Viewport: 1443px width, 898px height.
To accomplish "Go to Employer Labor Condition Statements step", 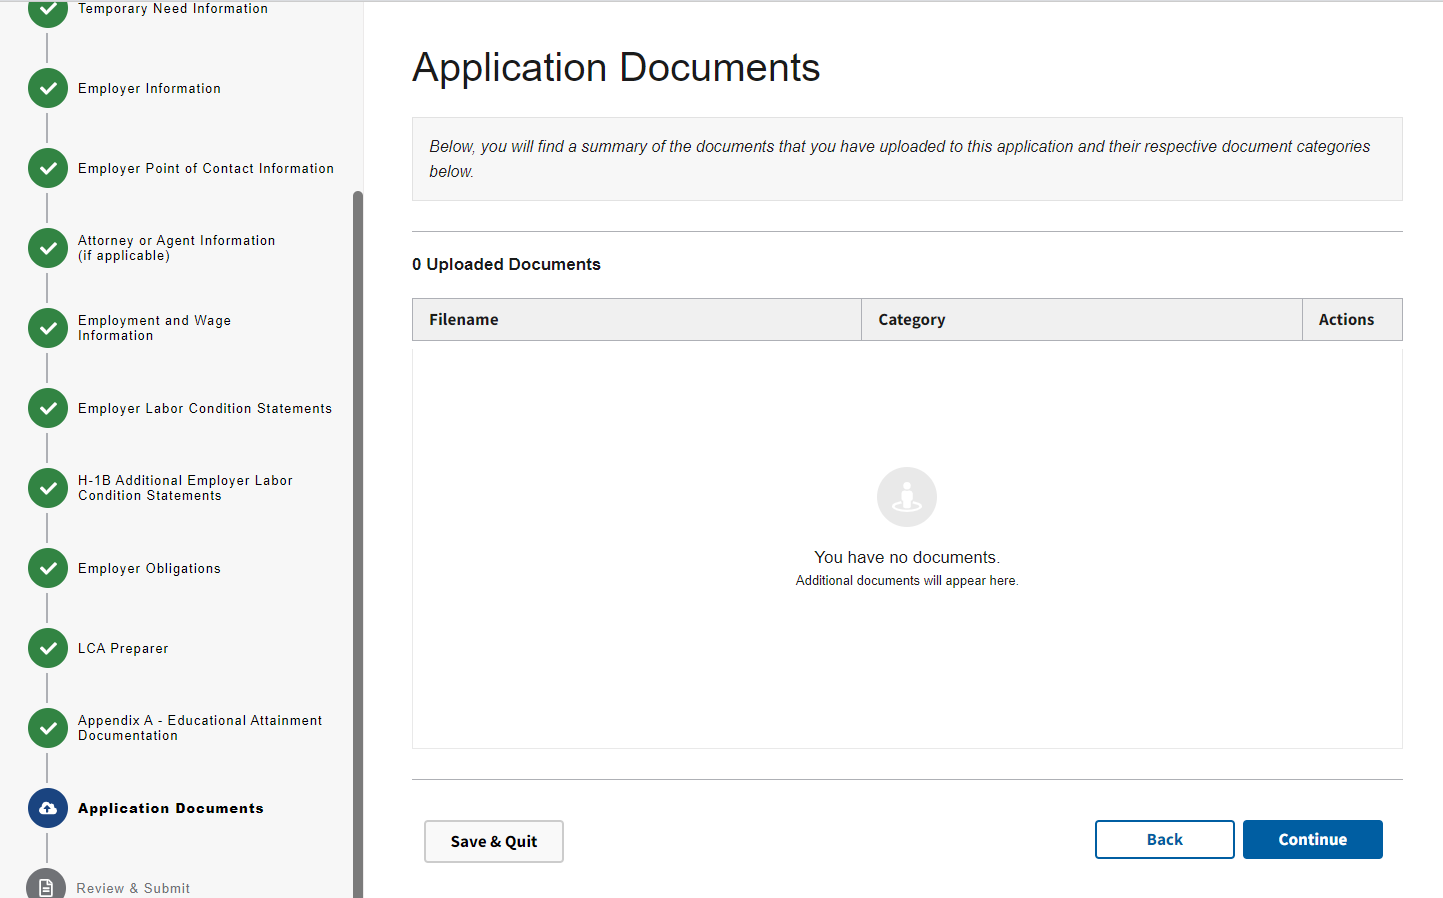I will click(x=204, y=408).
